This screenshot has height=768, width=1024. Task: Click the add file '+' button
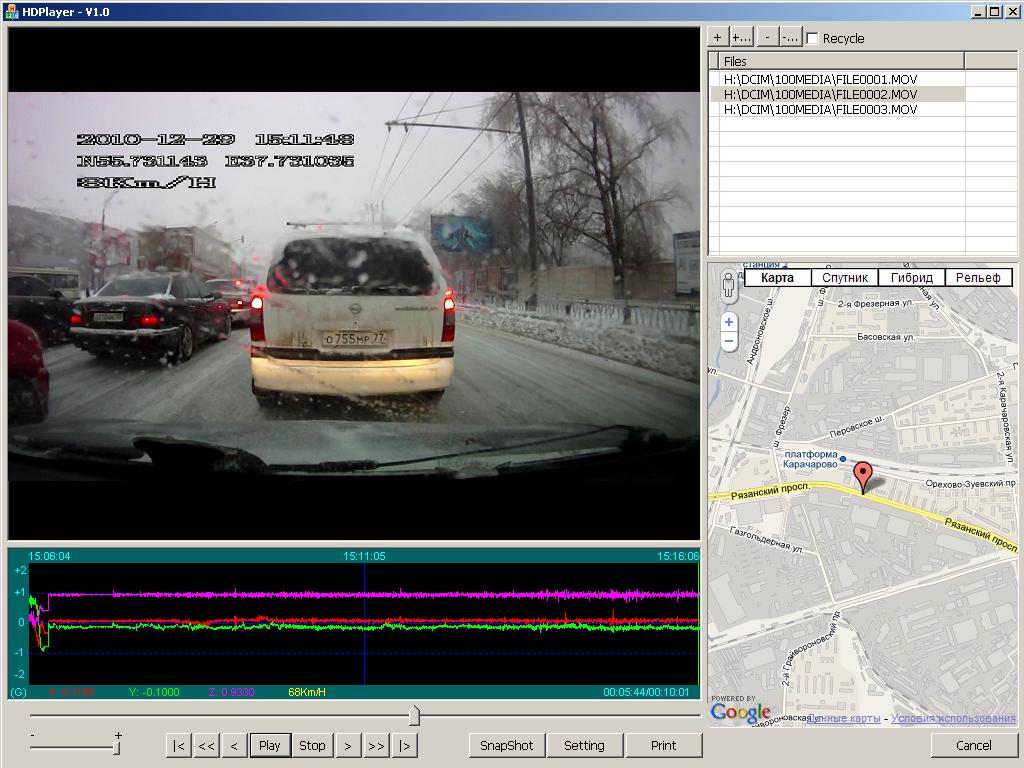[717, 38]
